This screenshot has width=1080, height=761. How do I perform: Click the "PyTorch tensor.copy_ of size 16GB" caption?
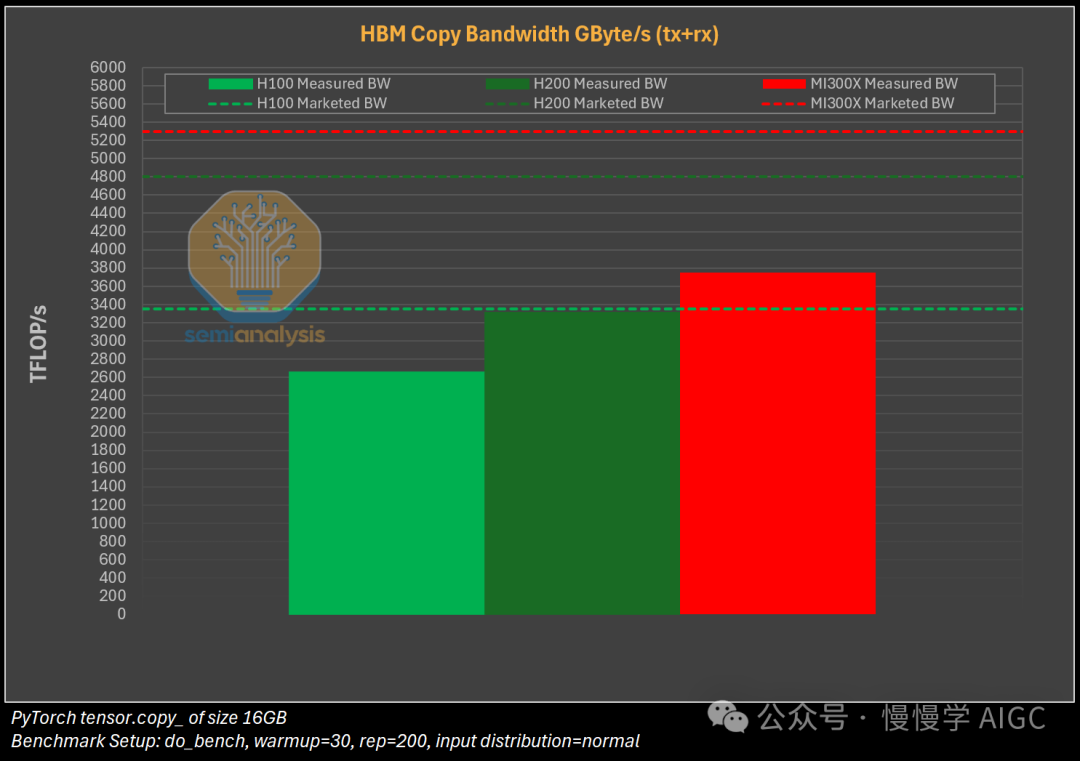click(149, 718)
